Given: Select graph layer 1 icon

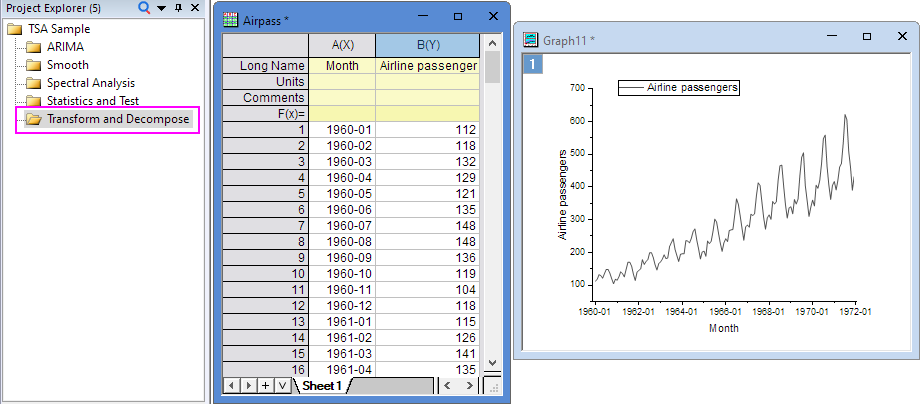Looking at the screenshot, I should click(535, 65).
